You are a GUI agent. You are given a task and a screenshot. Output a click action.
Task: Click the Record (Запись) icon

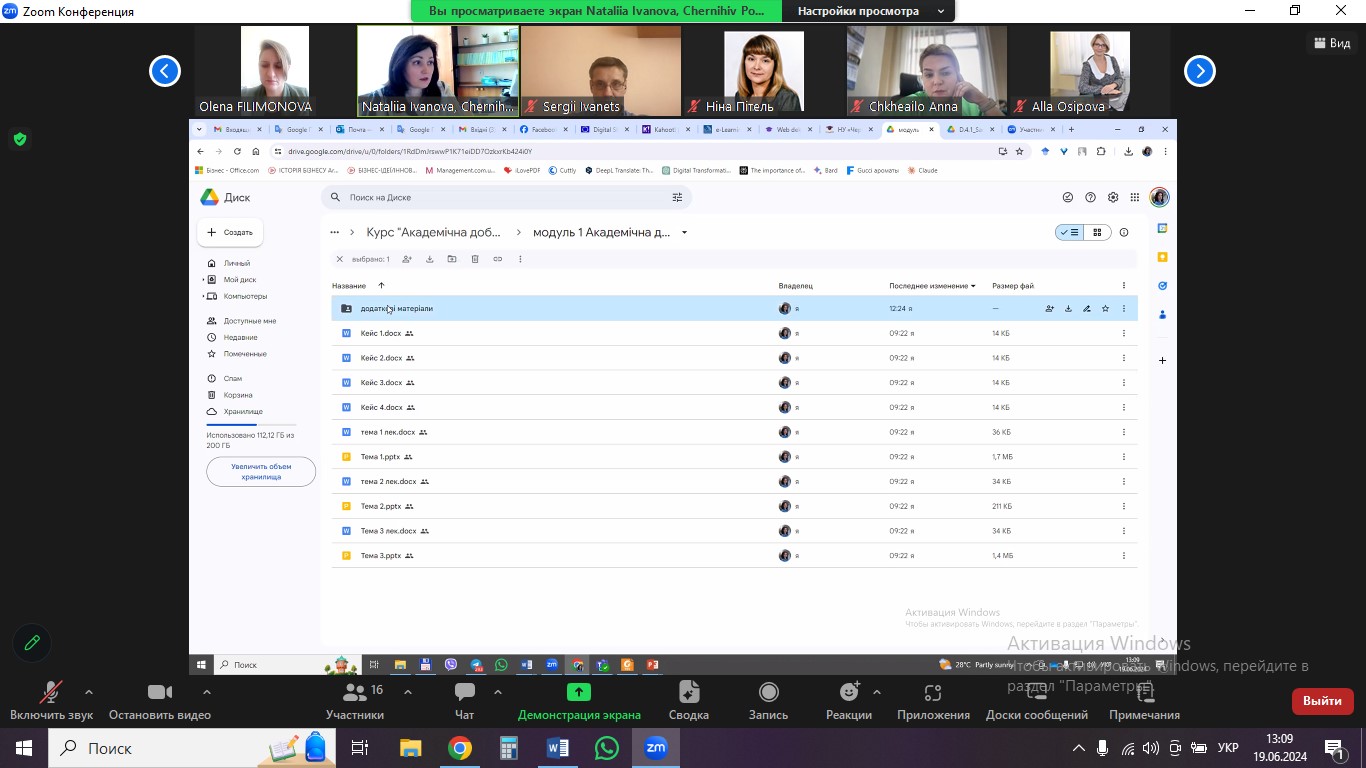tap(768, 693)
